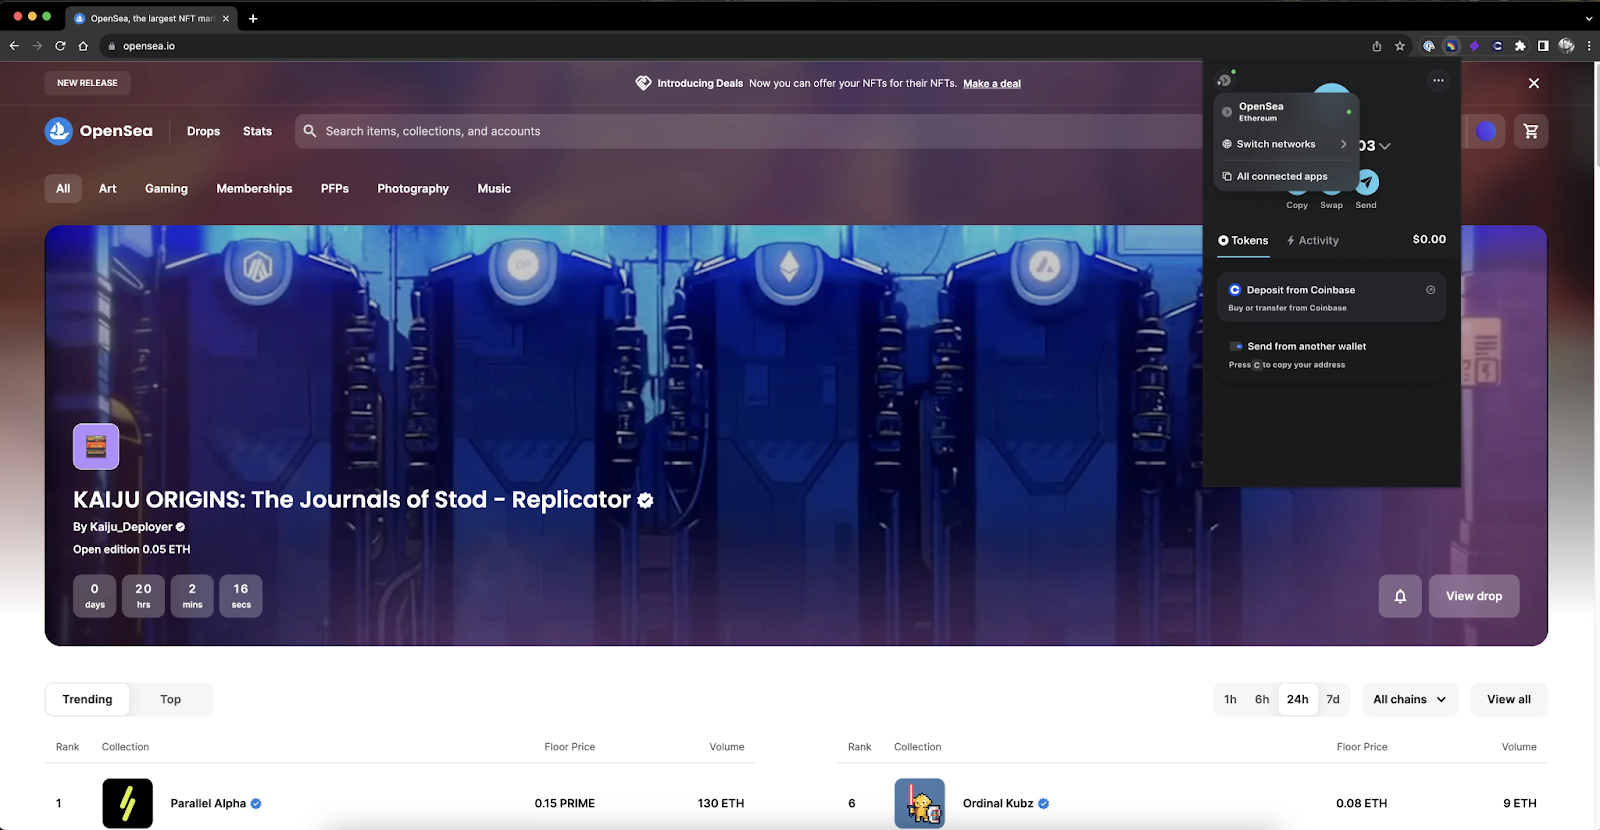Open the account profile avatar
The height and width of the screenshot is (830, 1600).
coord(1486,131)
